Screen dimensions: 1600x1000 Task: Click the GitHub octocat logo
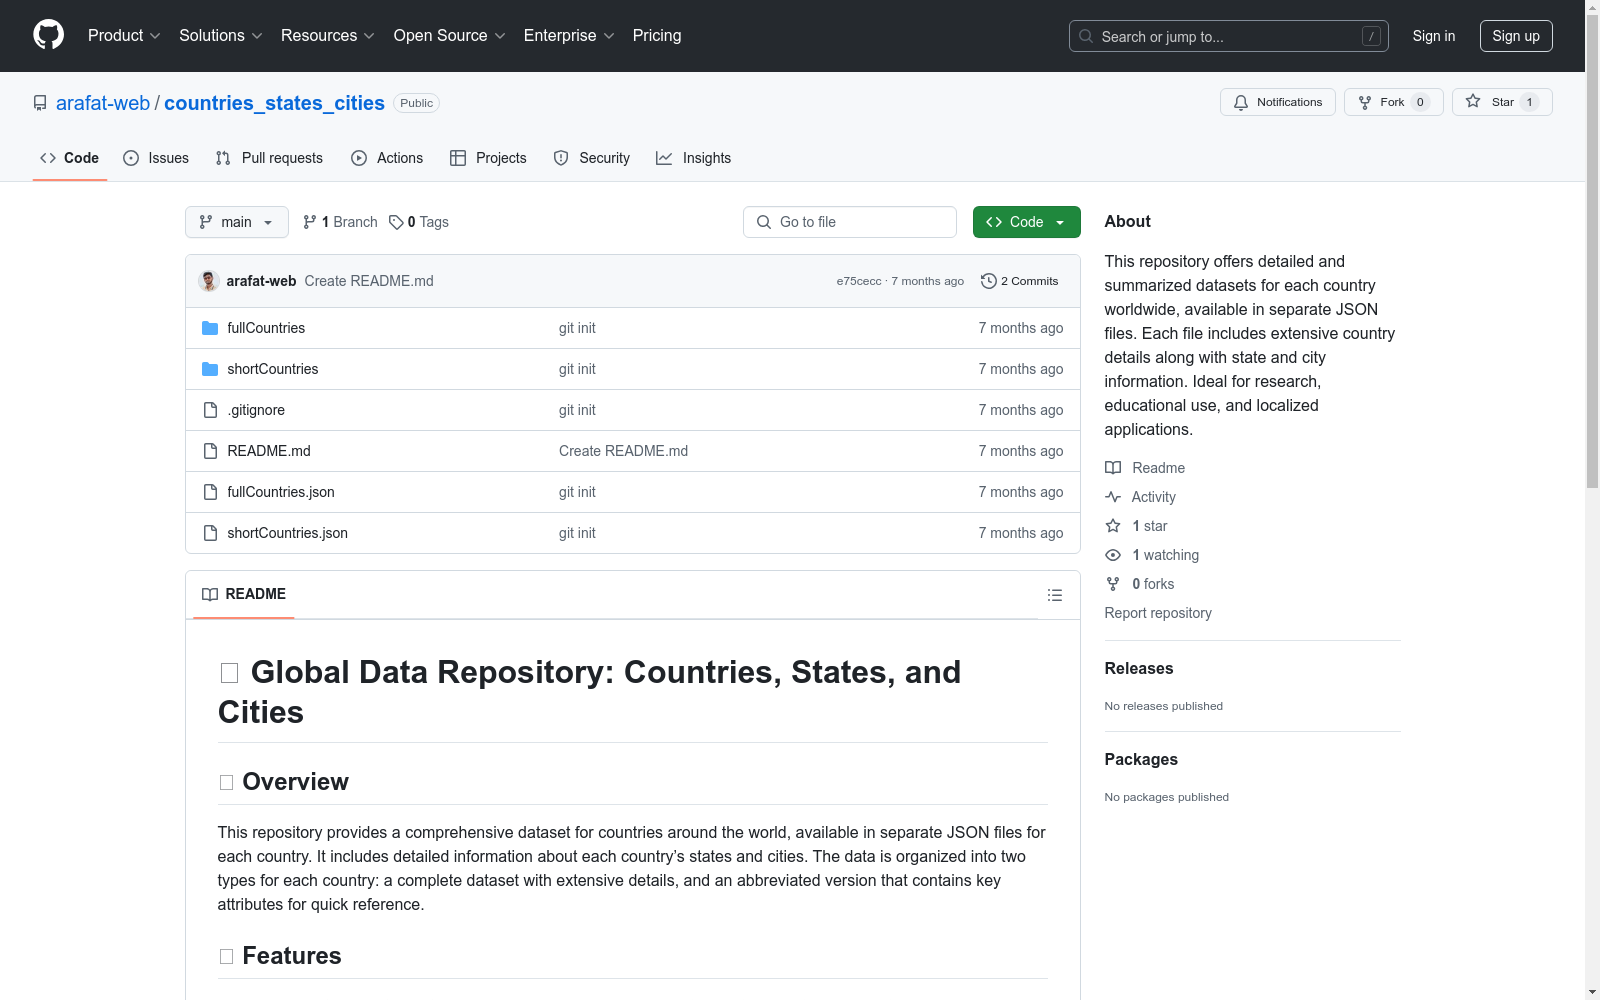48,35
